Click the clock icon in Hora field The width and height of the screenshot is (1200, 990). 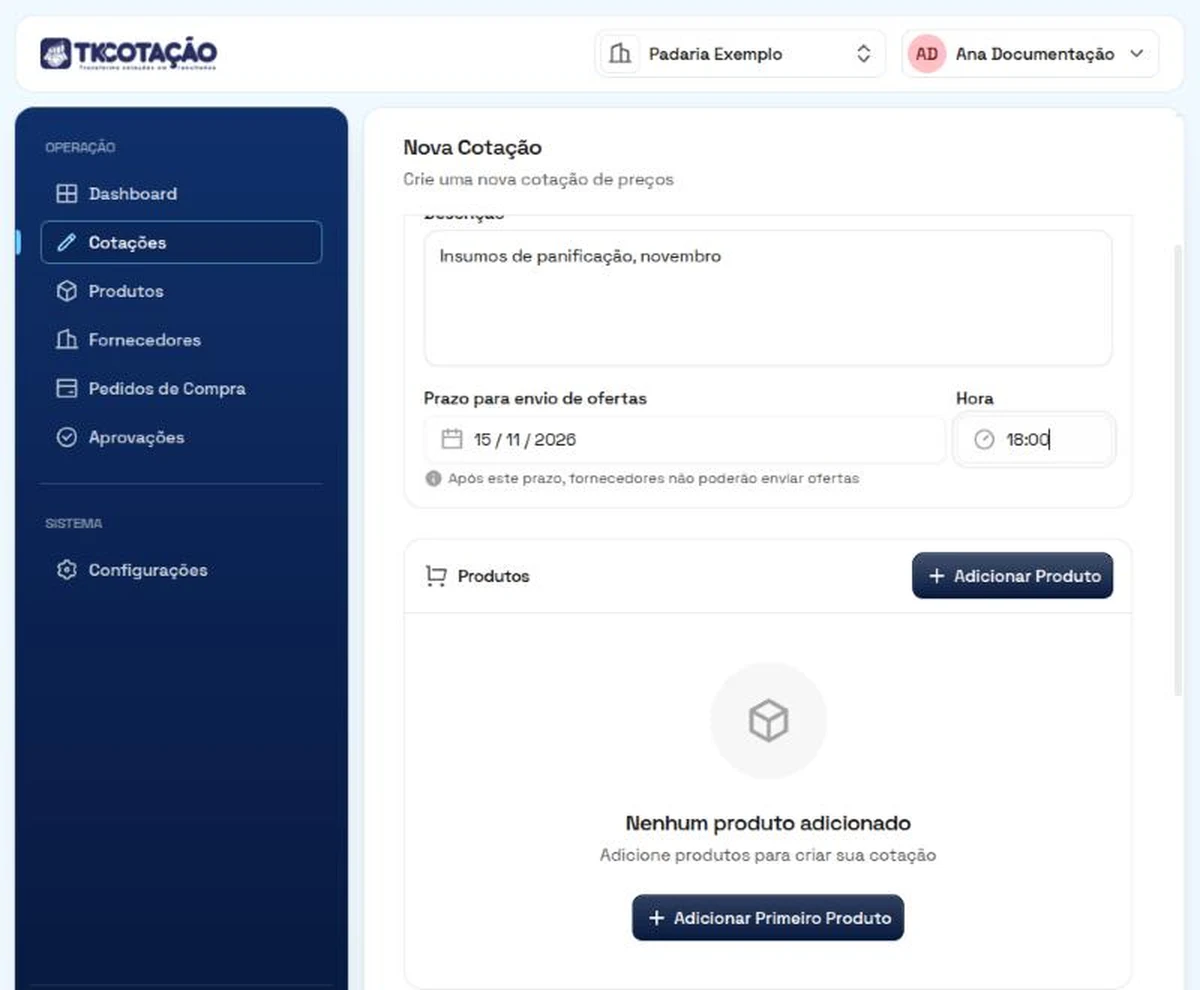click(984, 440)
